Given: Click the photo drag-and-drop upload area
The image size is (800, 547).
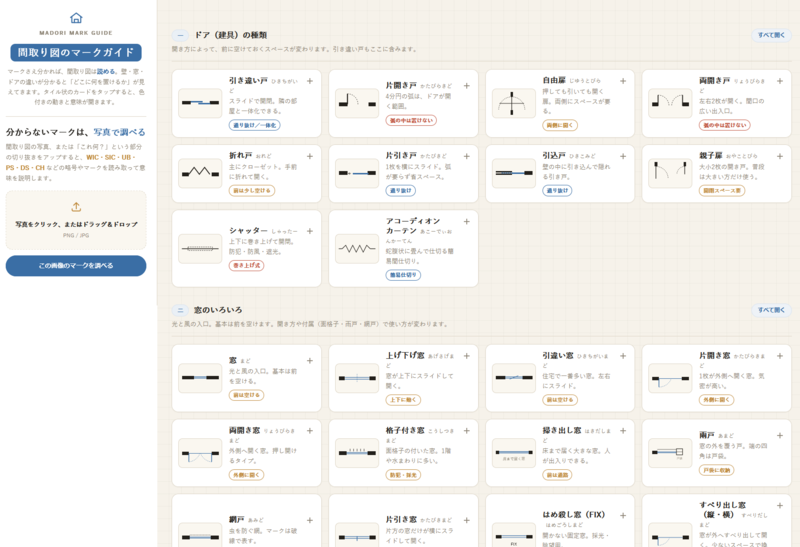Looking at the screenshot, I should pos(76,220).
